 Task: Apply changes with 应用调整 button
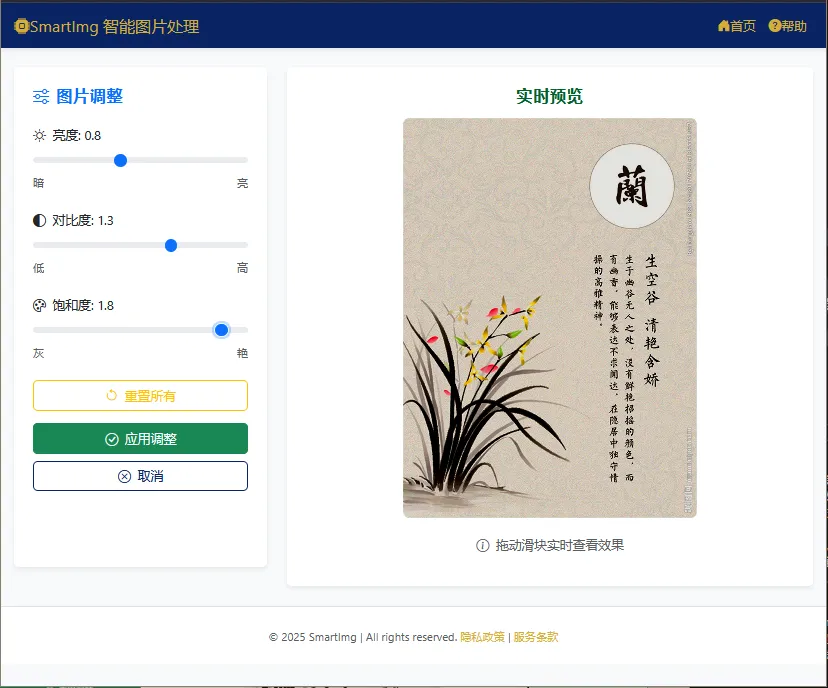140,439
